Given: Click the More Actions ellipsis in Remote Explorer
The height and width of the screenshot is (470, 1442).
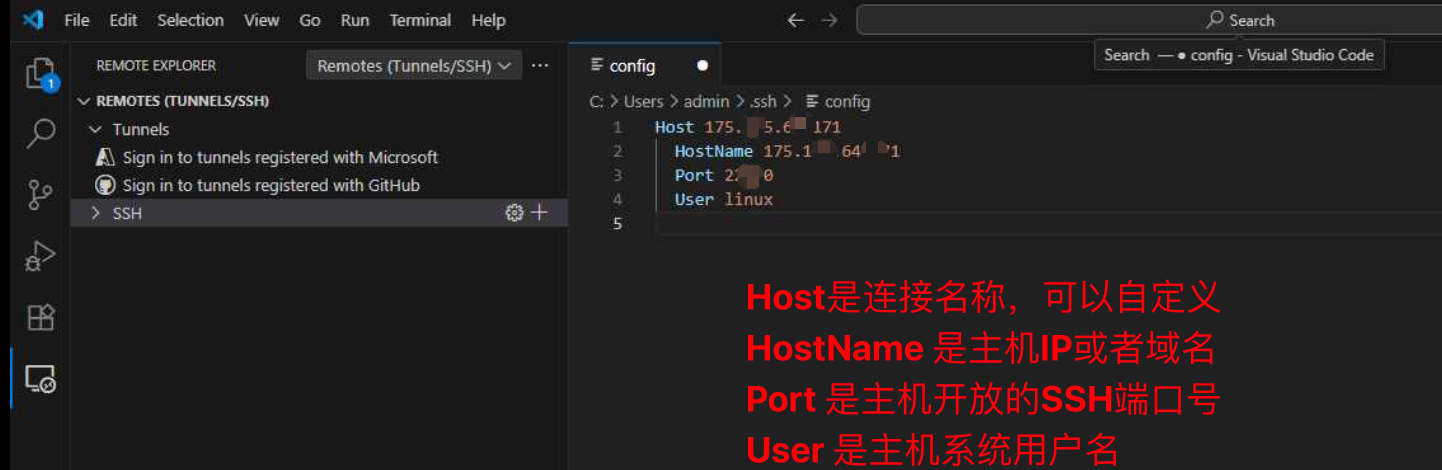Looking at the screenshot, I should pyautogui.click(x=540, y=66).
